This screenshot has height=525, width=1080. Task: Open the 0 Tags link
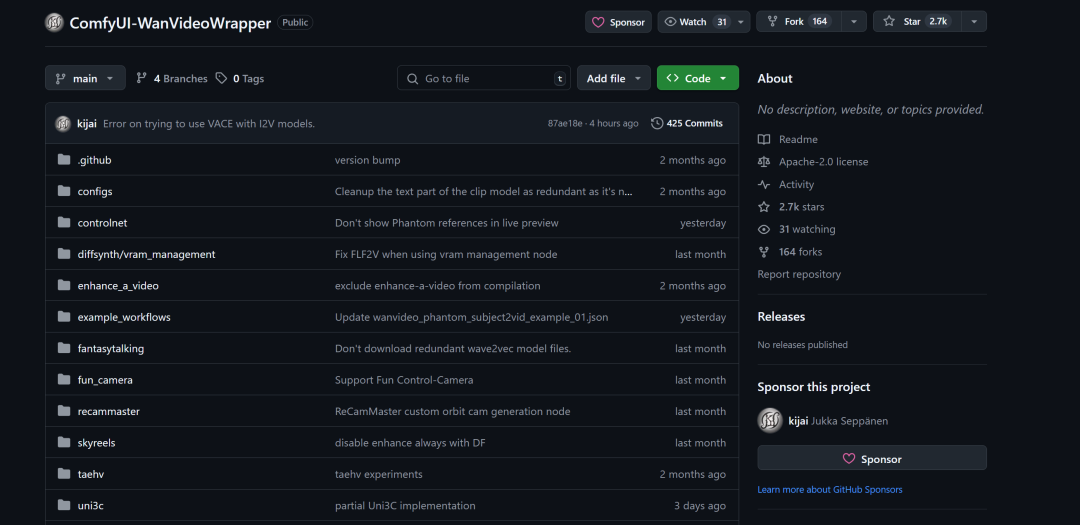tap(240, 79)
